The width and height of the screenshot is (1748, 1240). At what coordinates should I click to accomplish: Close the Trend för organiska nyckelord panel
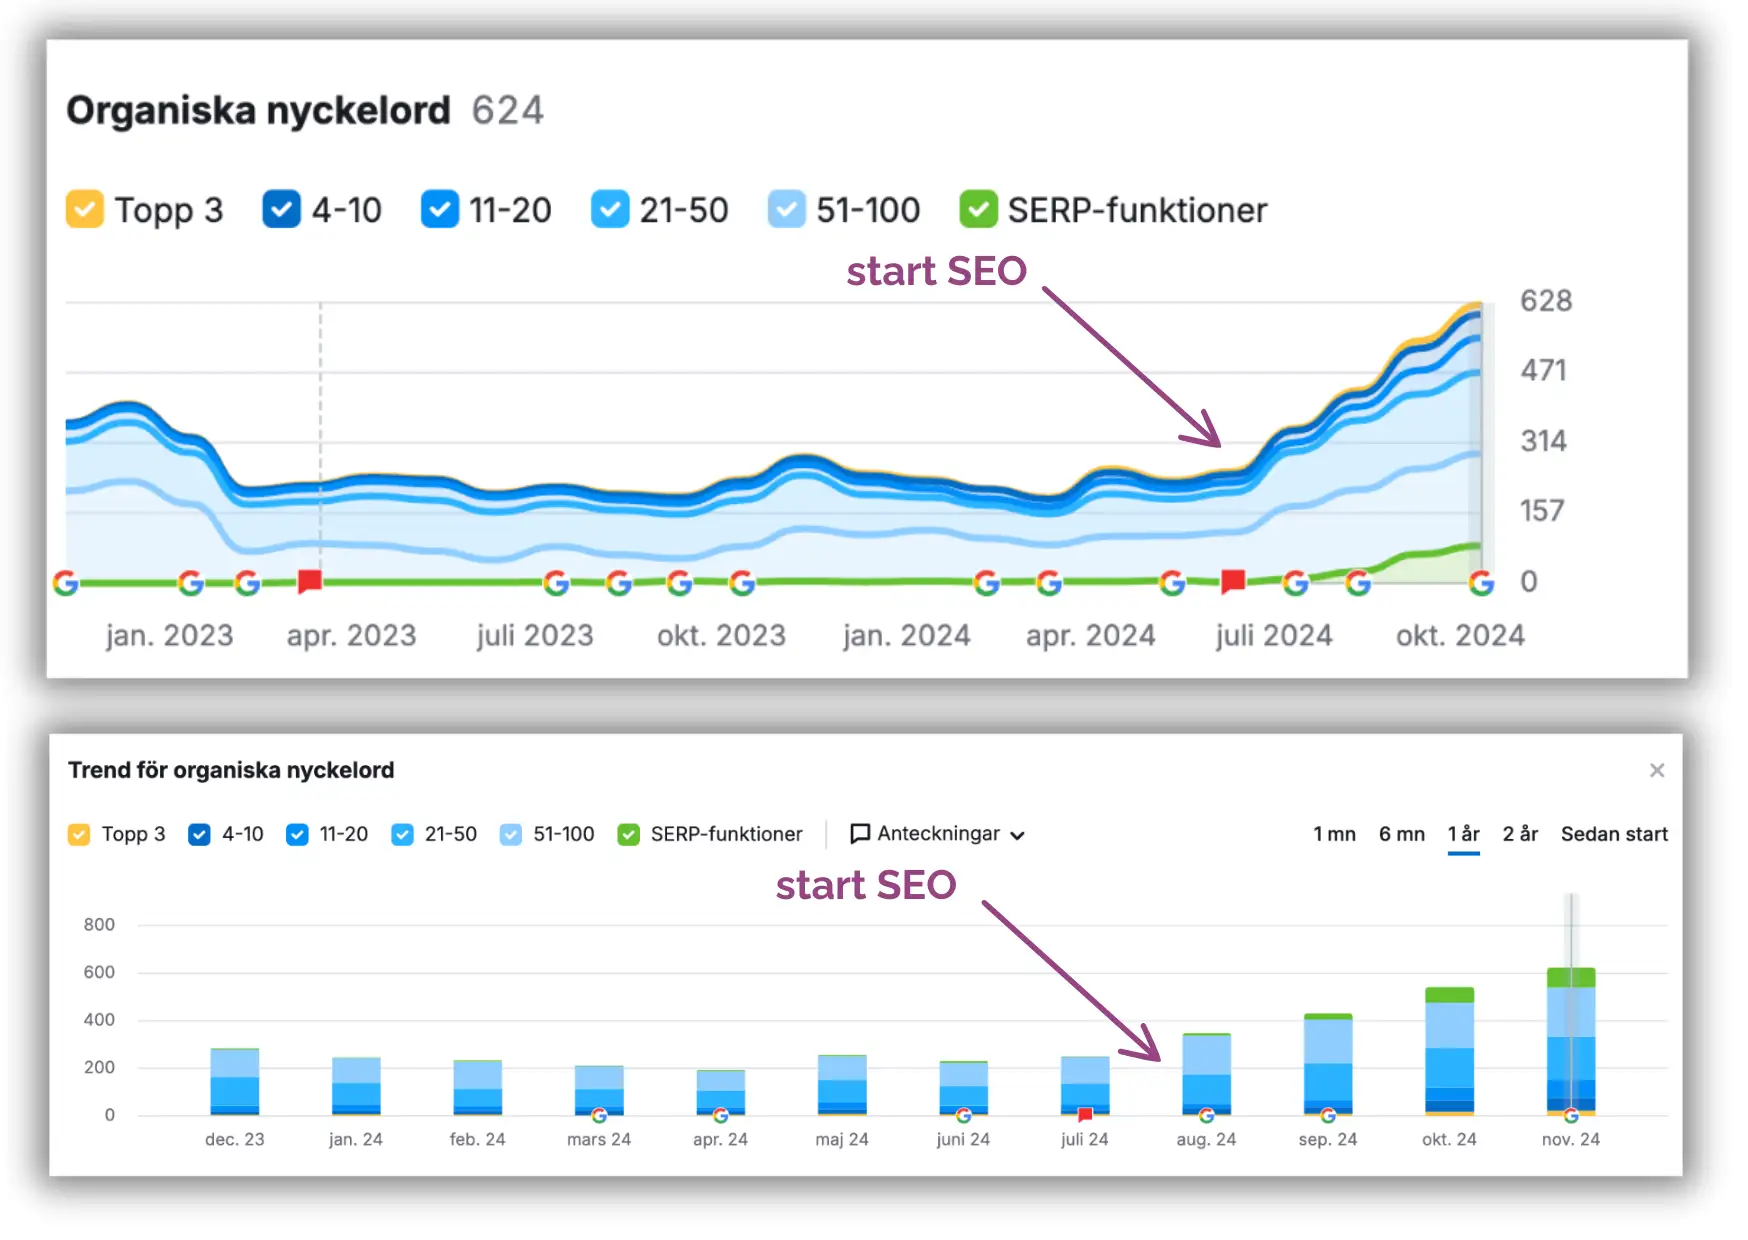pyautogui.click(x=1657, y=770)
